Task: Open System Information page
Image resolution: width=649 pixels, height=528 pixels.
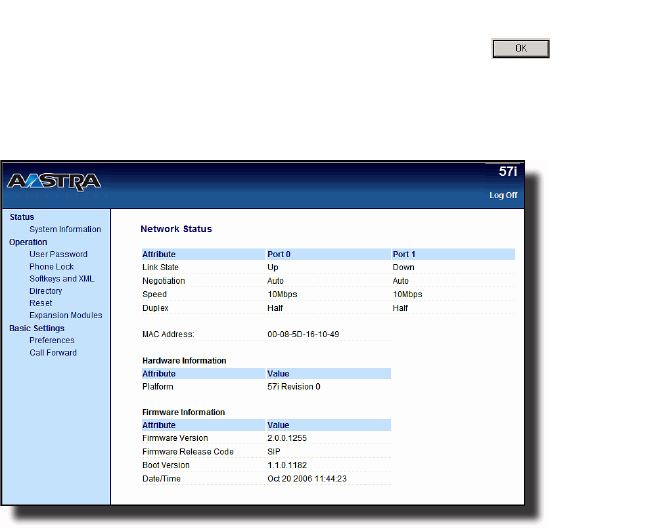Action: pyautogui.click(x=65, y=229)
